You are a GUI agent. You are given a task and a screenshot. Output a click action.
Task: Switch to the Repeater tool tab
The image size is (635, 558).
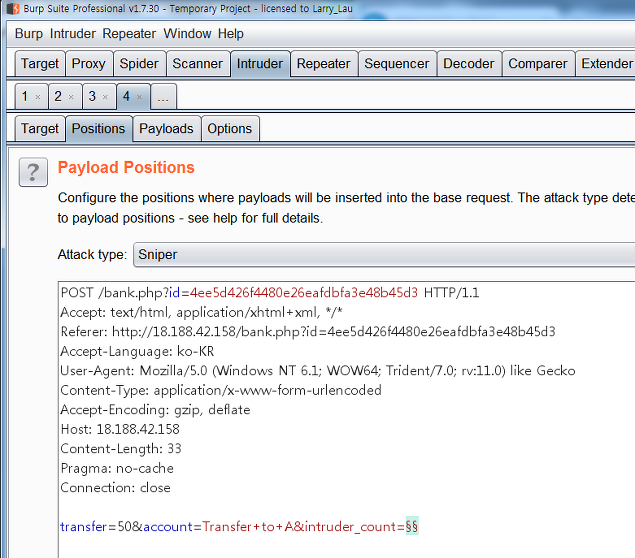(324, 64)
